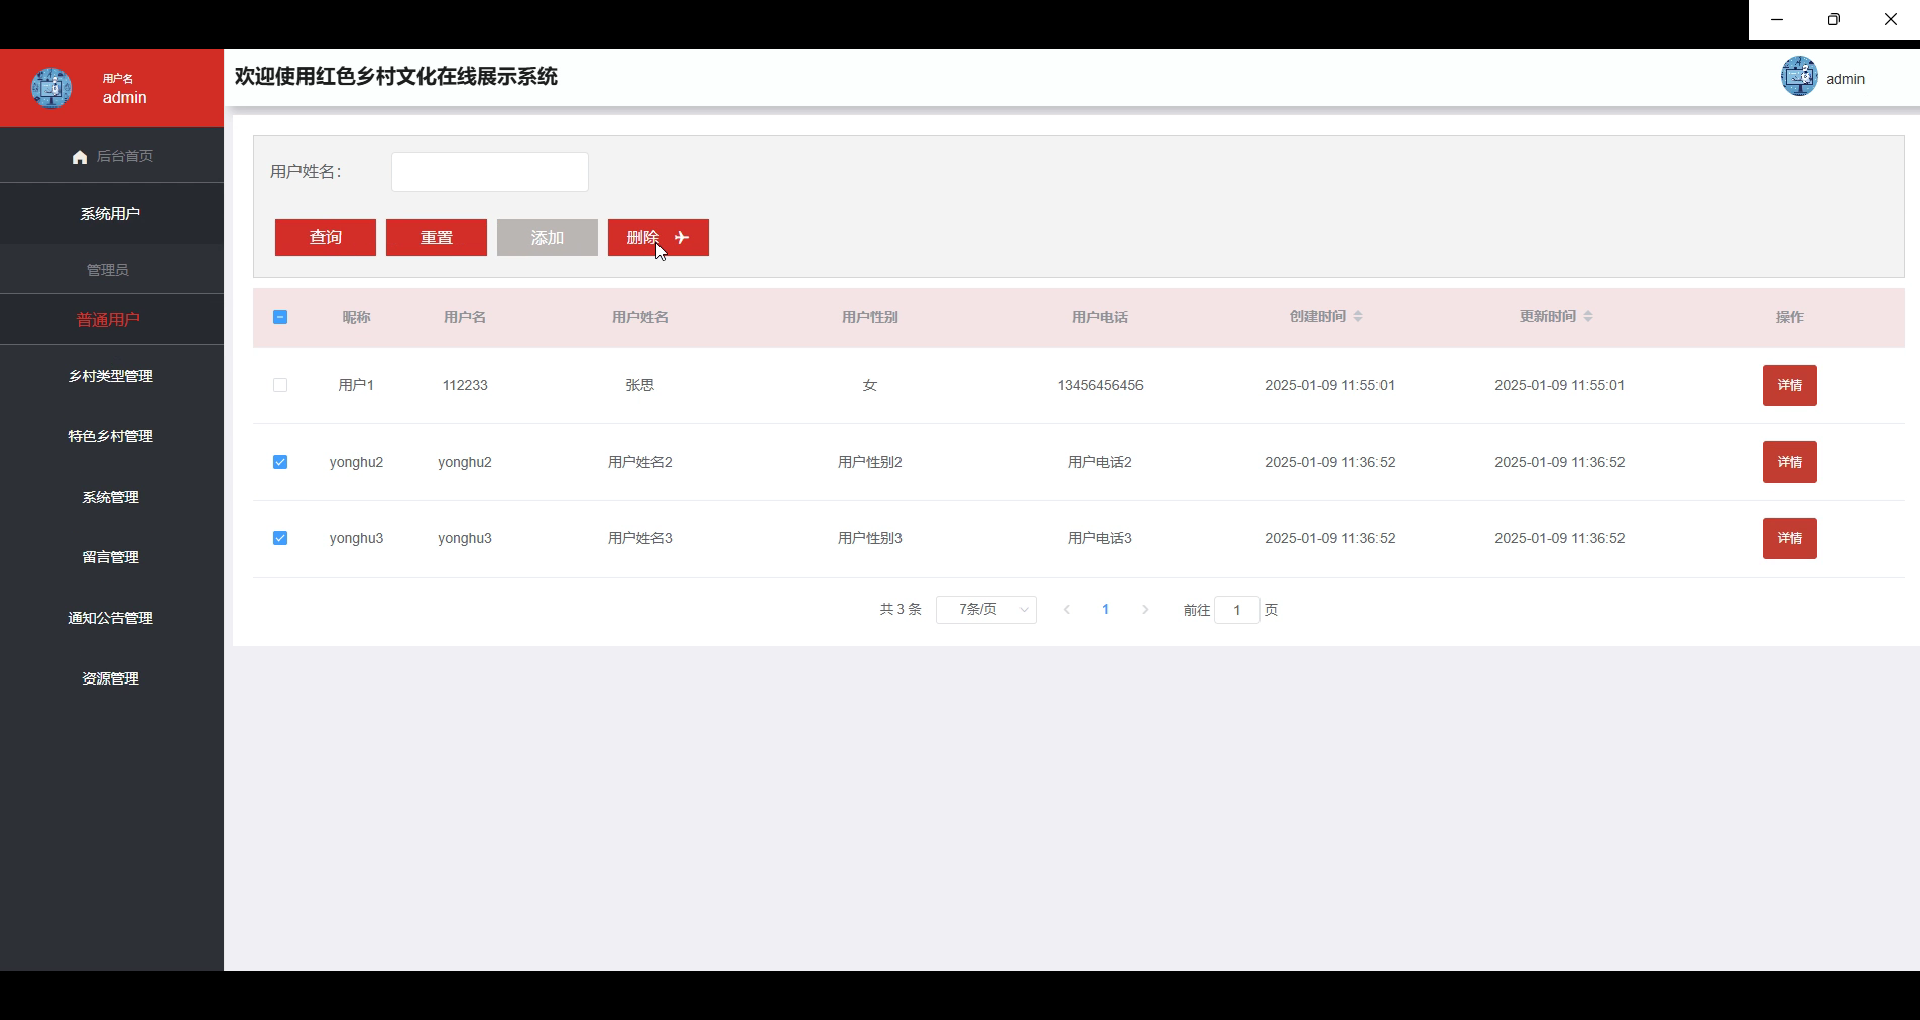Click nickname cell 用户1

(x=356, y=385)
